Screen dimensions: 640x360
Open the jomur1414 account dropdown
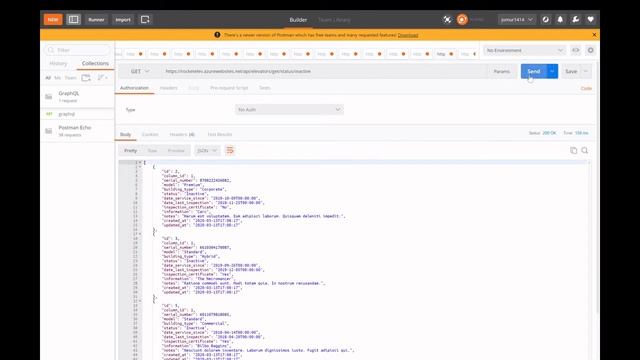tap(516, 20)
